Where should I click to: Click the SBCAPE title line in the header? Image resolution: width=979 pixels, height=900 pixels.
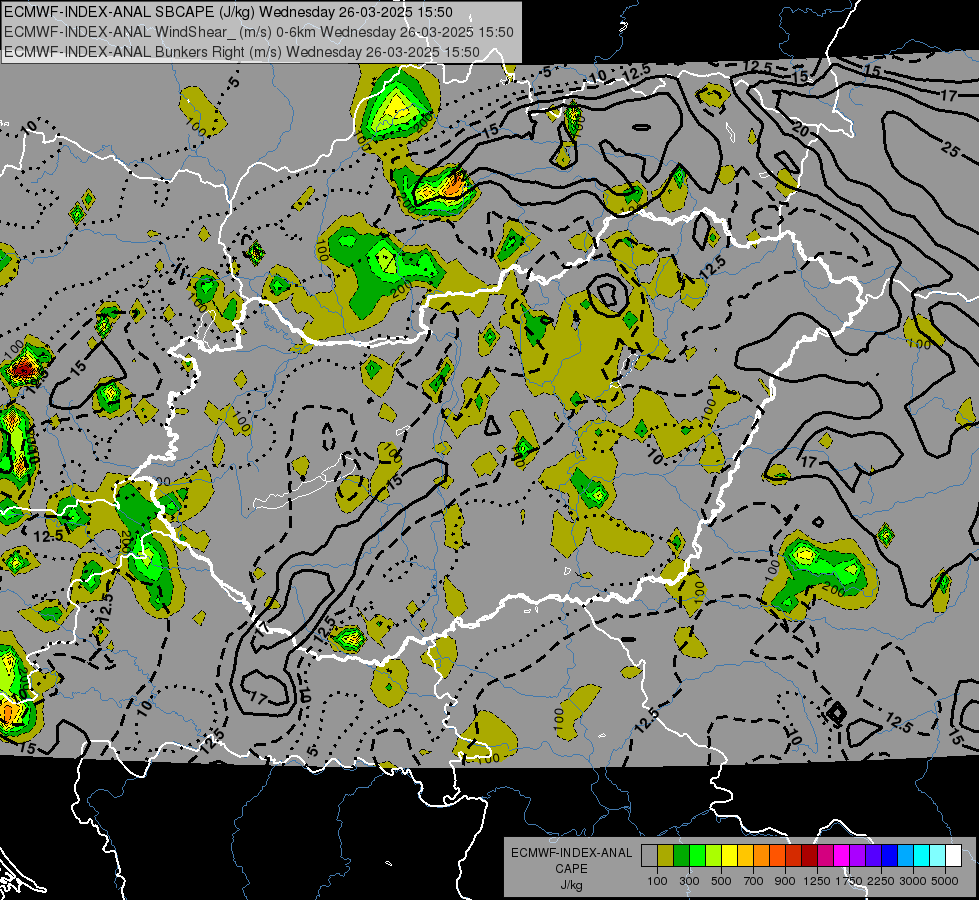pyautogui.click(x=229, y=12)
